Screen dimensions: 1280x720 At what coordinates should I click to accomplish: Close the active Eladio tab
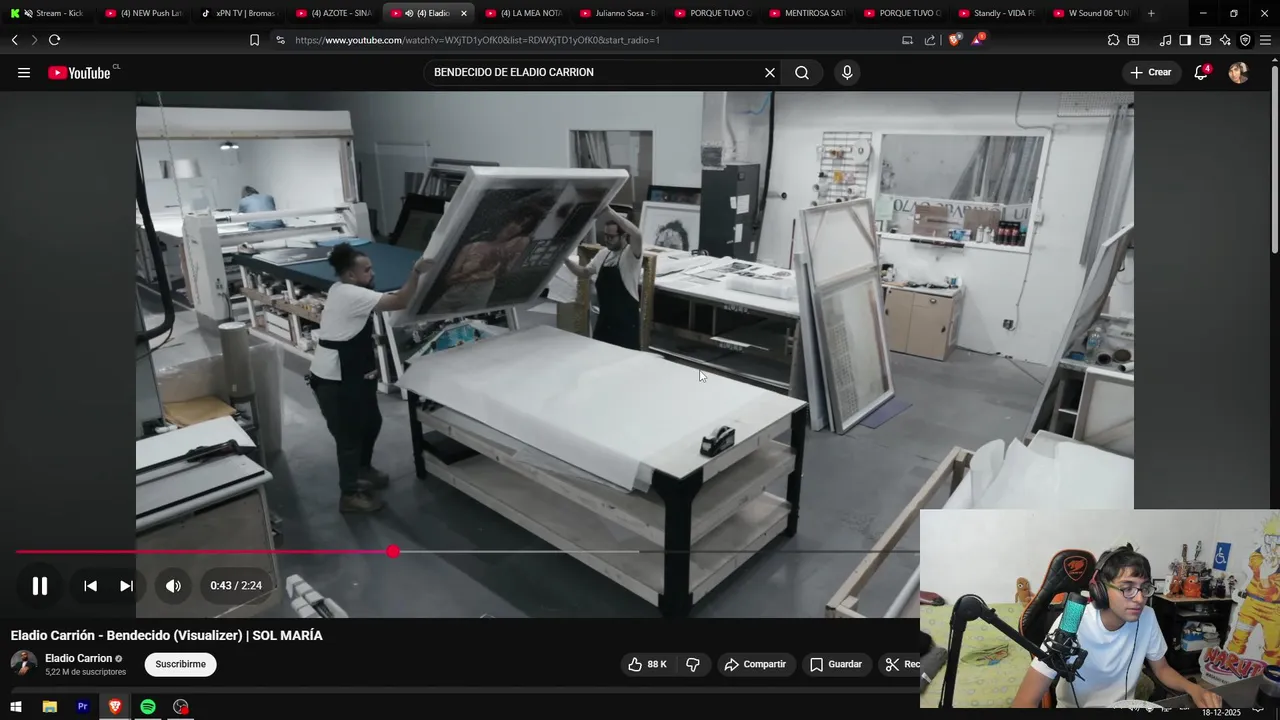pyautogui.click(x=463, y=13)
